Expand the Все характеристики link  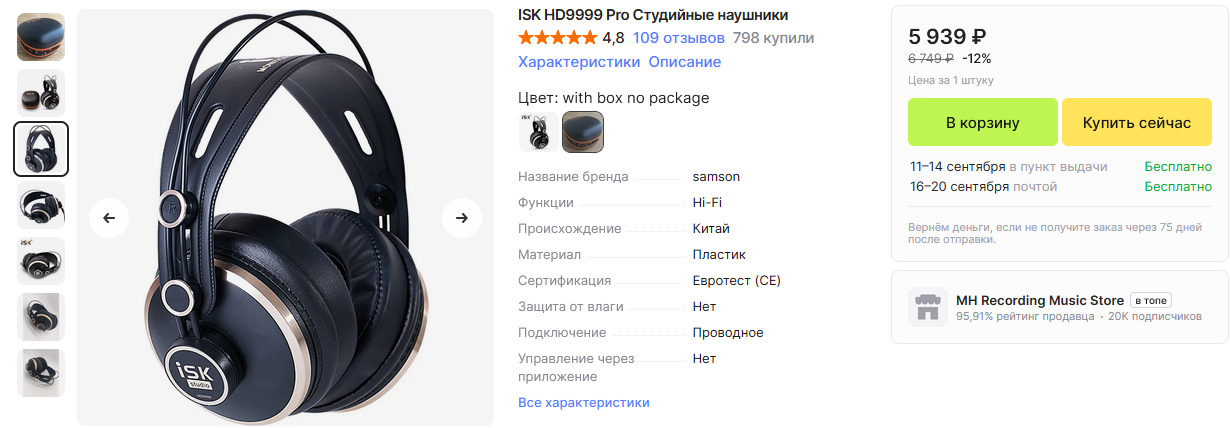coord(584,402)
